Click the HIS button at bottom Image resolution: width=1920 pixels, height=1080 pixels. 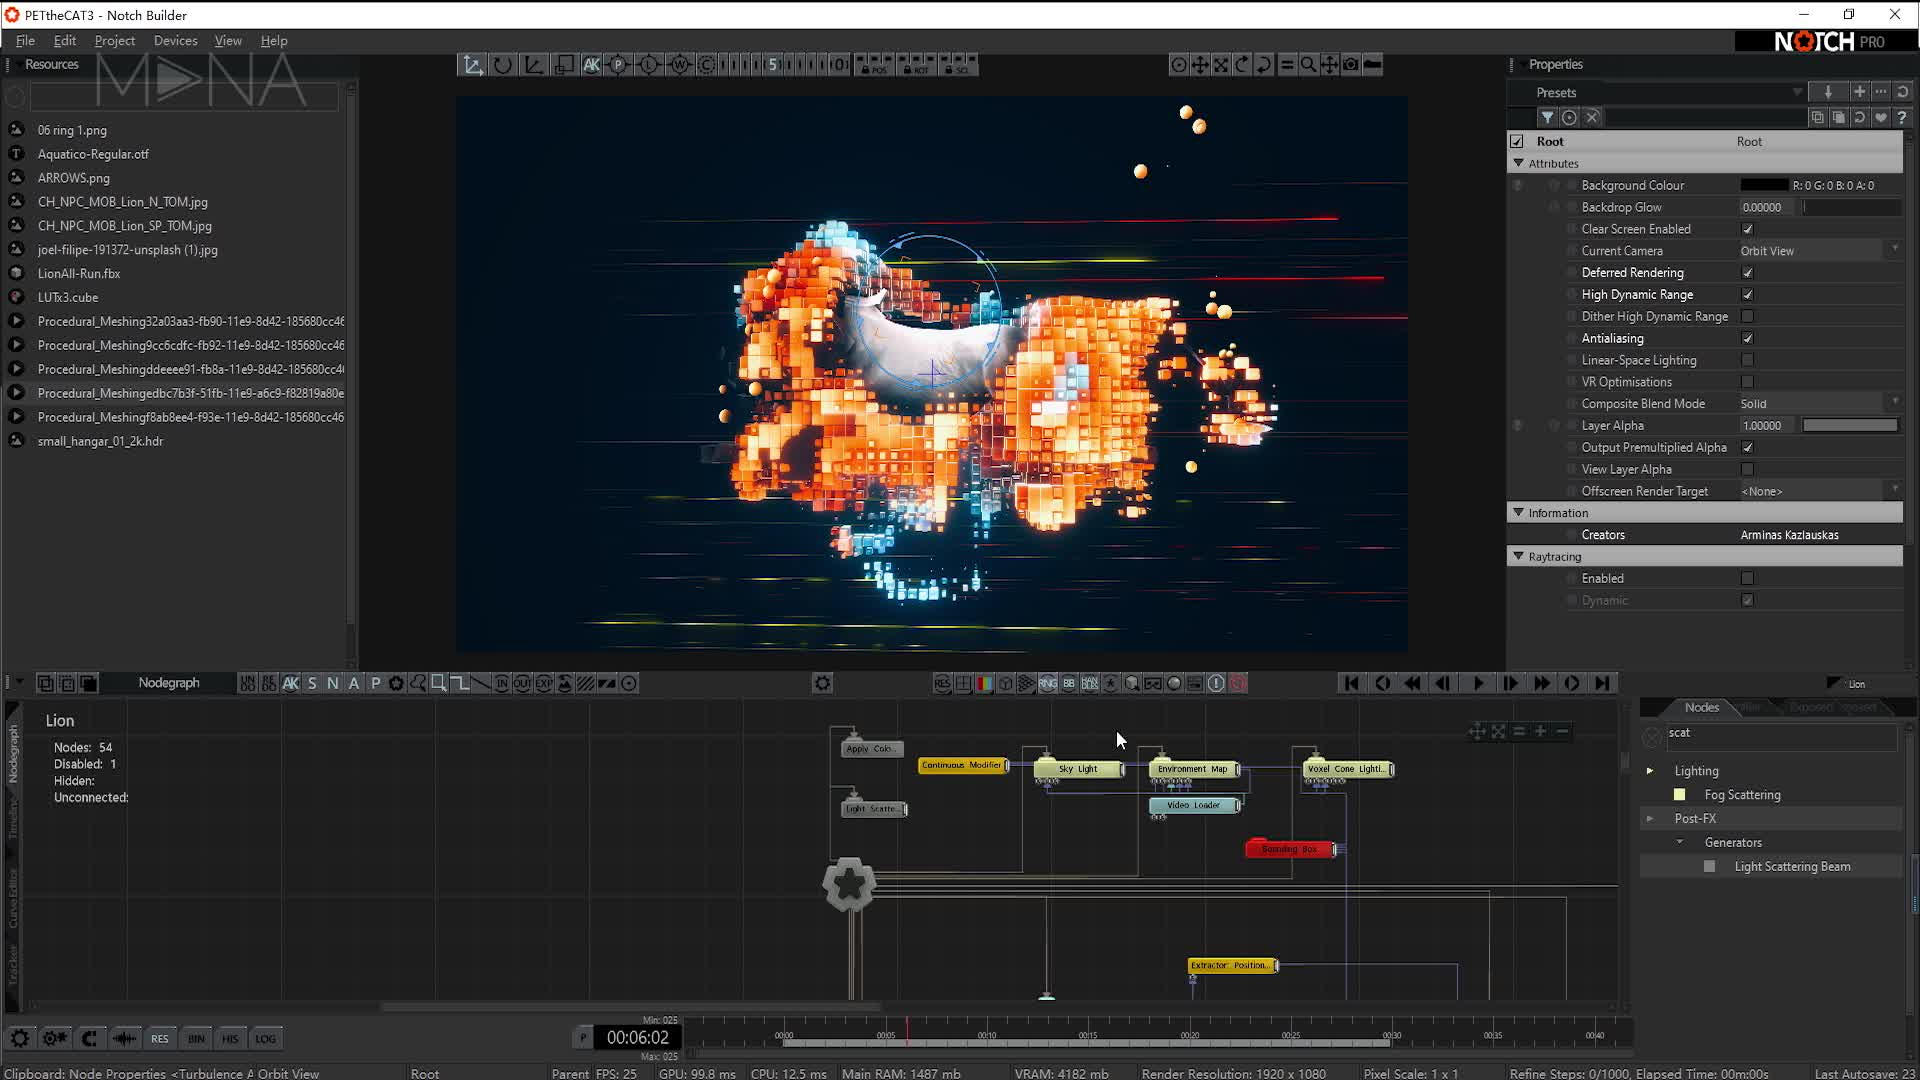(x=230, y=1038)
